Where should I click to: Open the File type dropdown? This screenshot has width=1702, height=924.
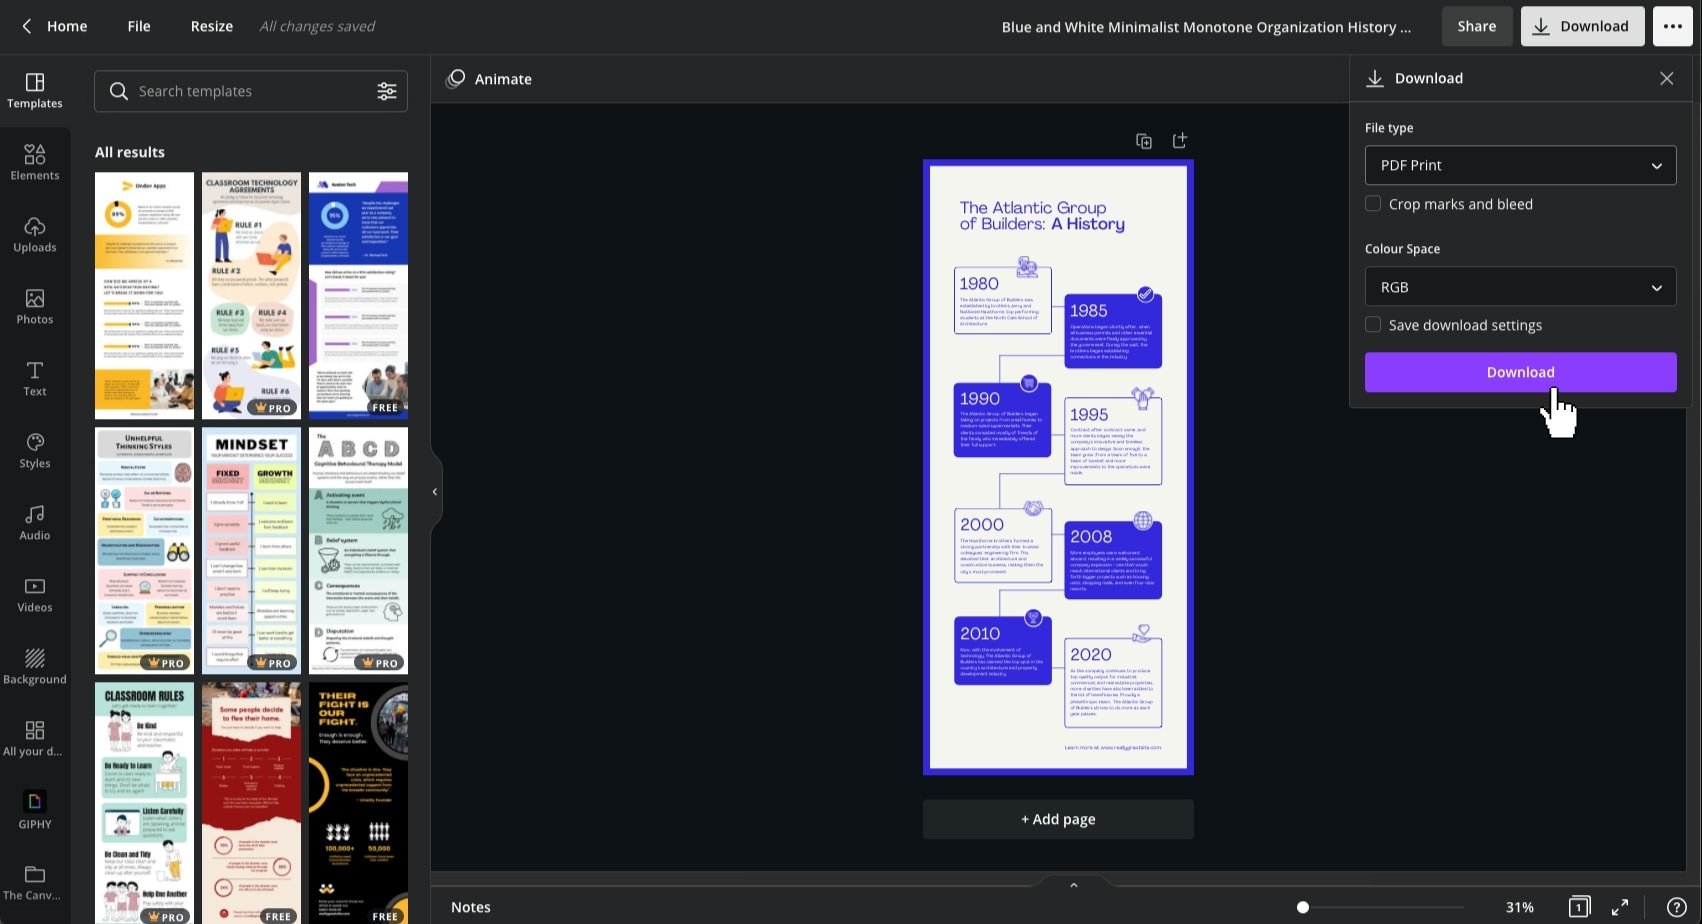click(x=1519, y=165)
